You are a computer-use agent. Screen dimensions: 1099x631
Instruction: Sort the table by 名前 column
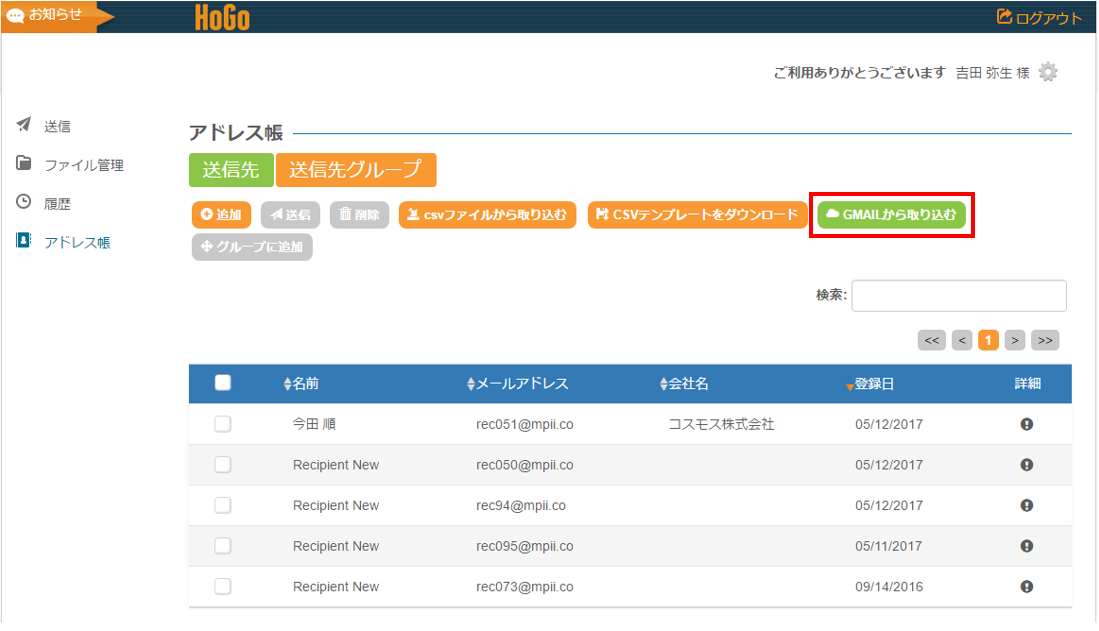point(303,384)
